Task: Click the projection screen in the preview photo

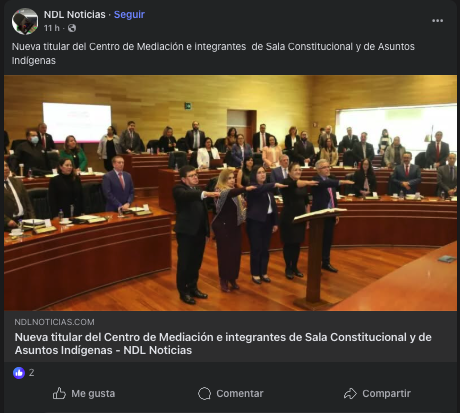Action: coord(77,122)
